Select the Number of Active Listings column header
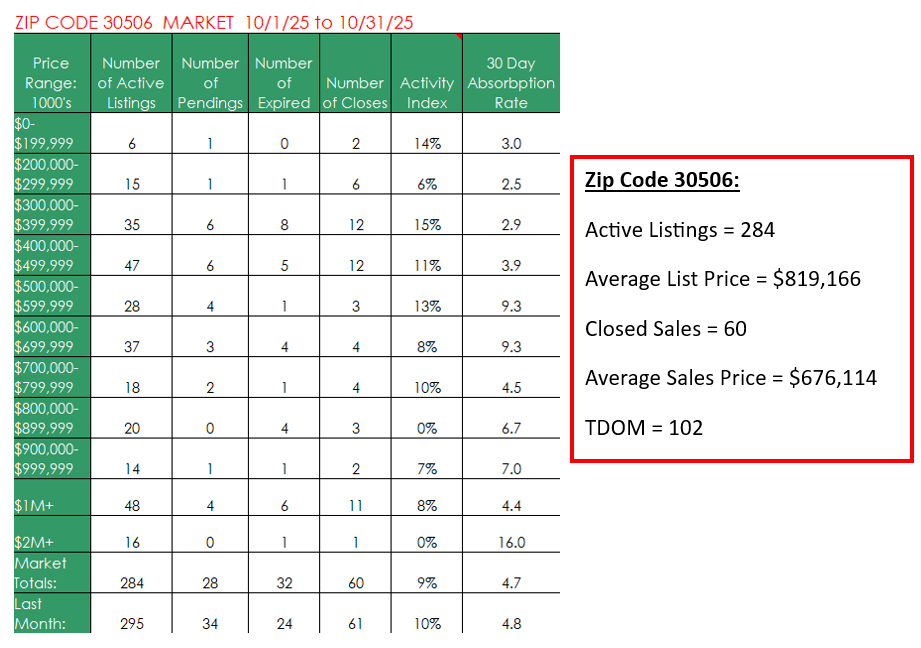 tap(132, 82)
